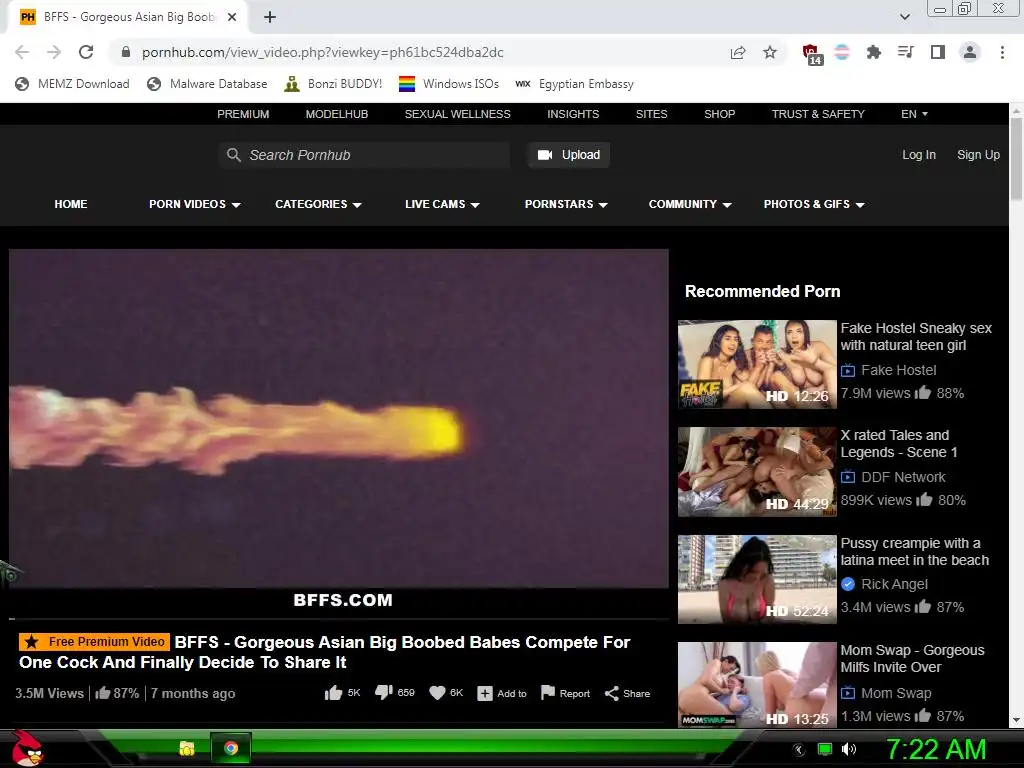
Task: Expand the Categories dropdown menu
Action: point(318,204)
